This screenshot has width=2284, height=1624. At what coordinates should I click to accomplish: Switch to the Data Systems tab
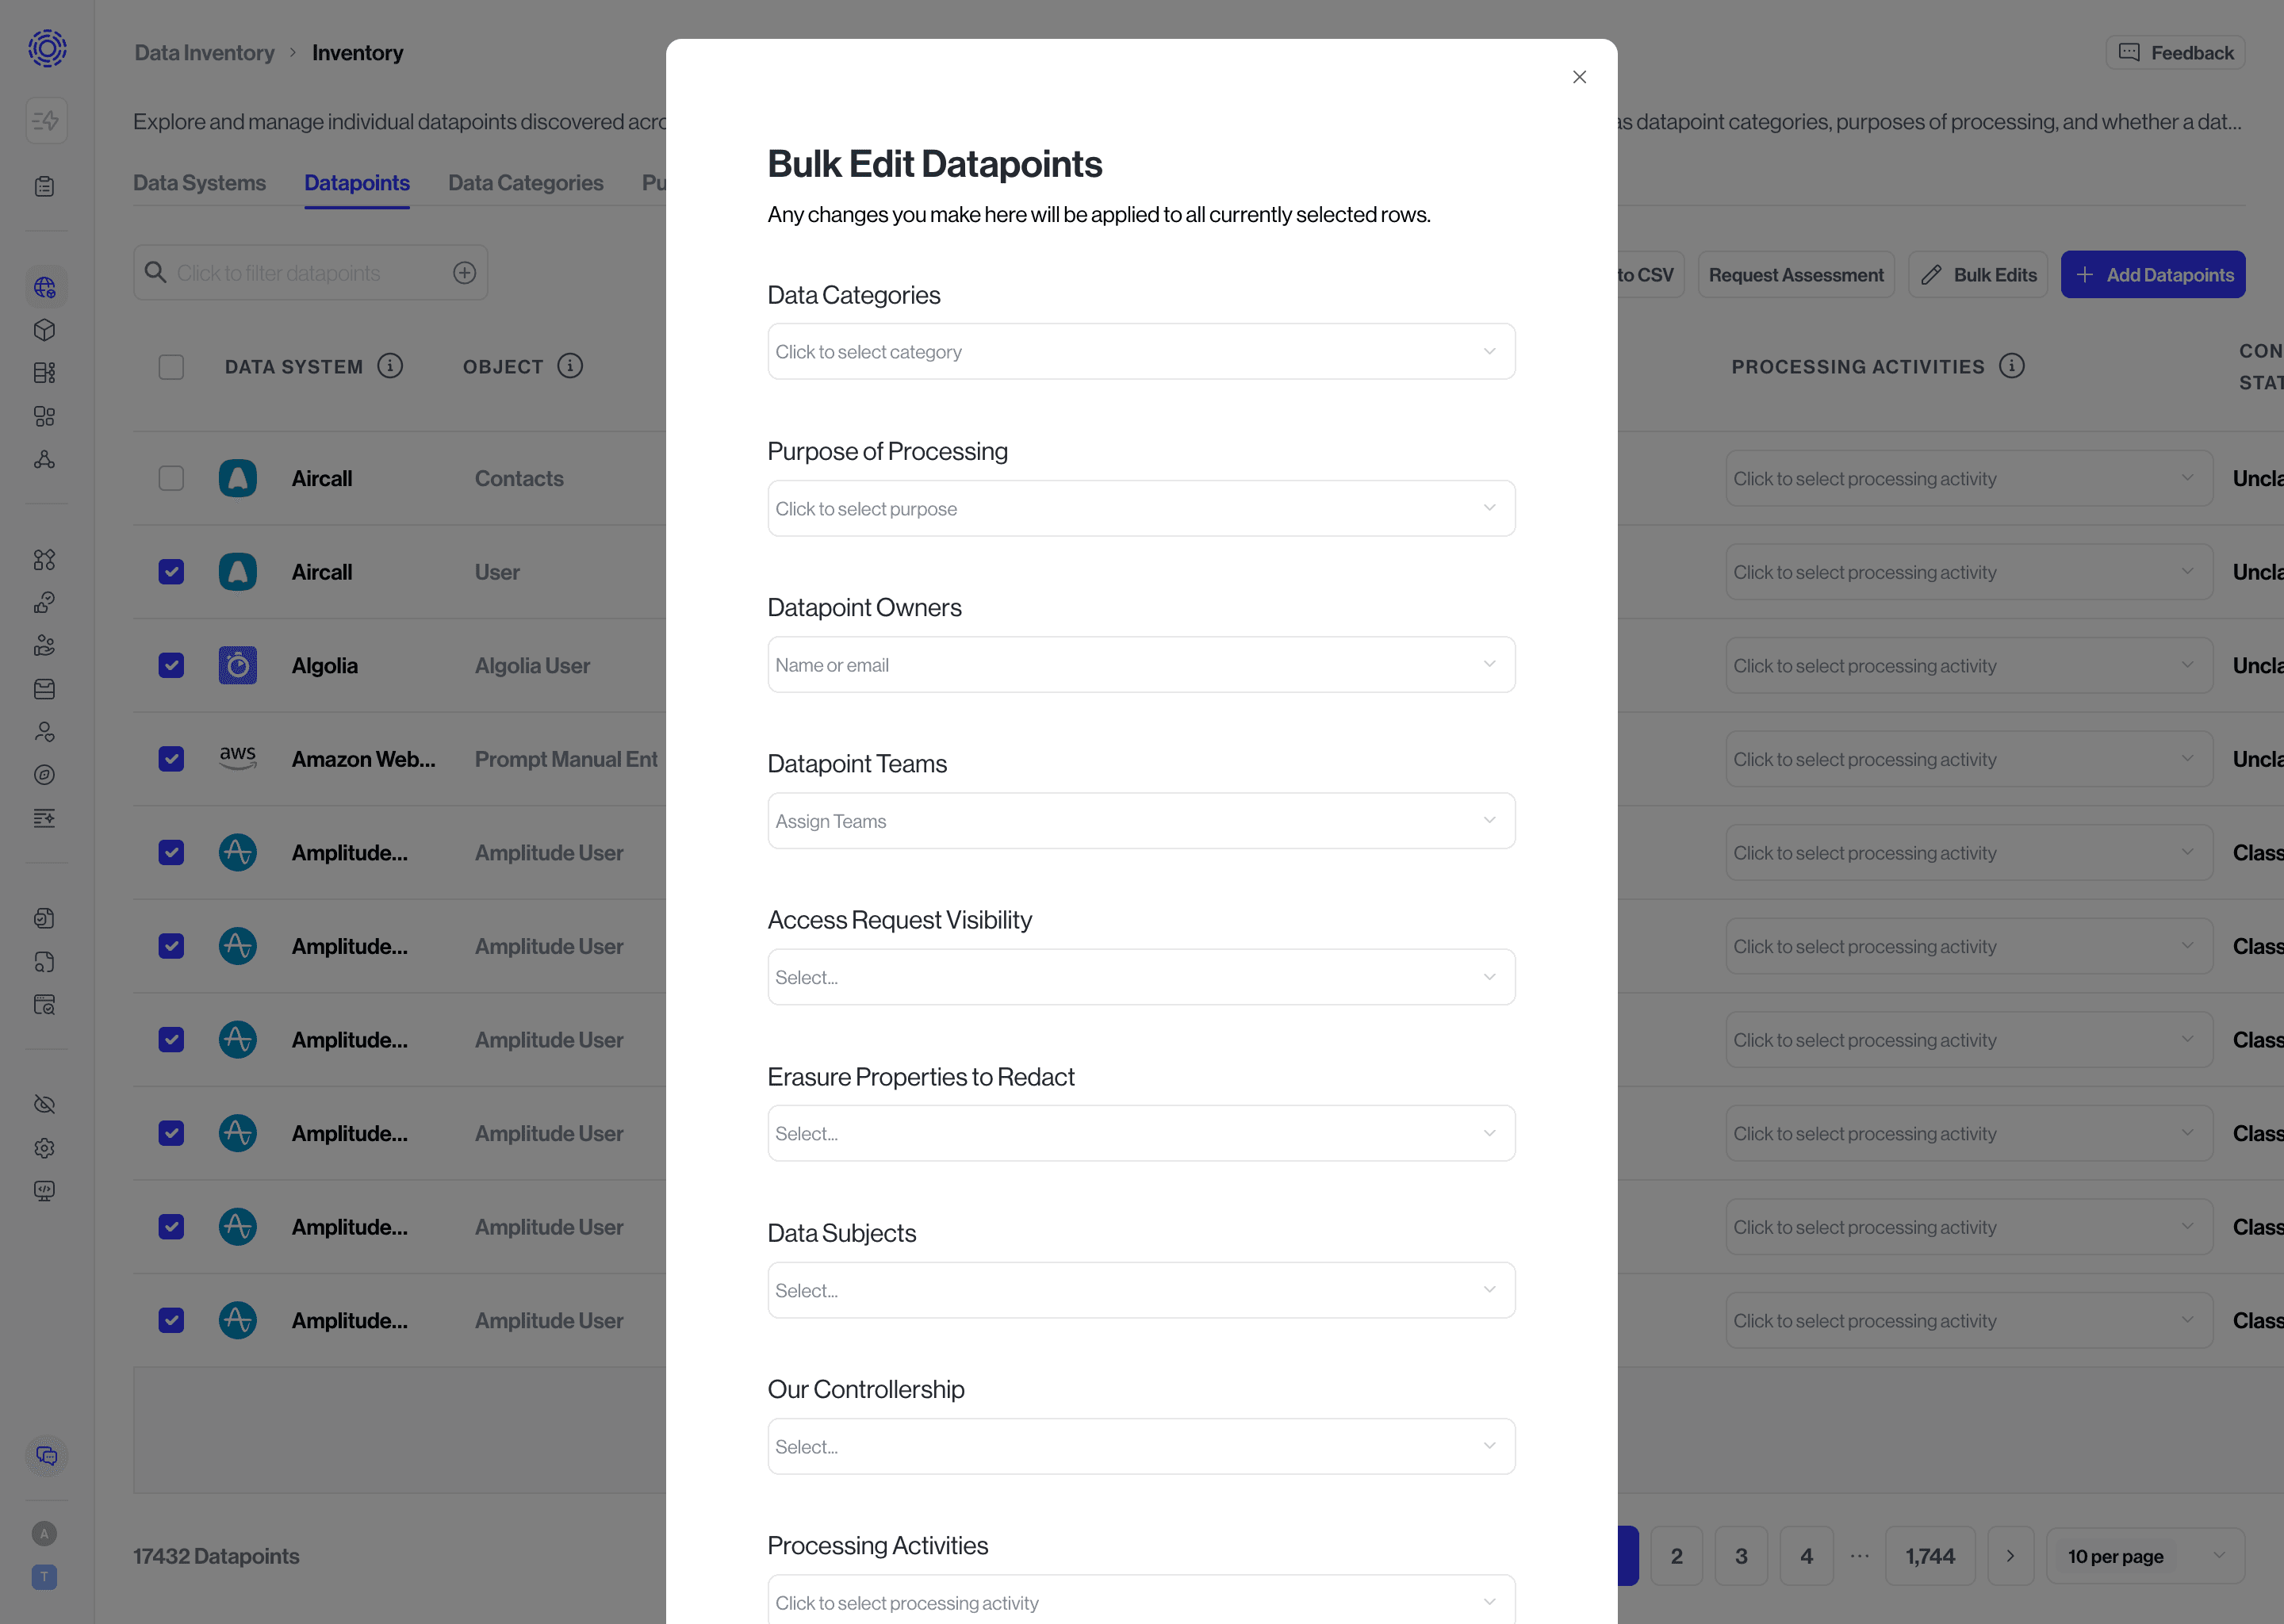point(199,183)
